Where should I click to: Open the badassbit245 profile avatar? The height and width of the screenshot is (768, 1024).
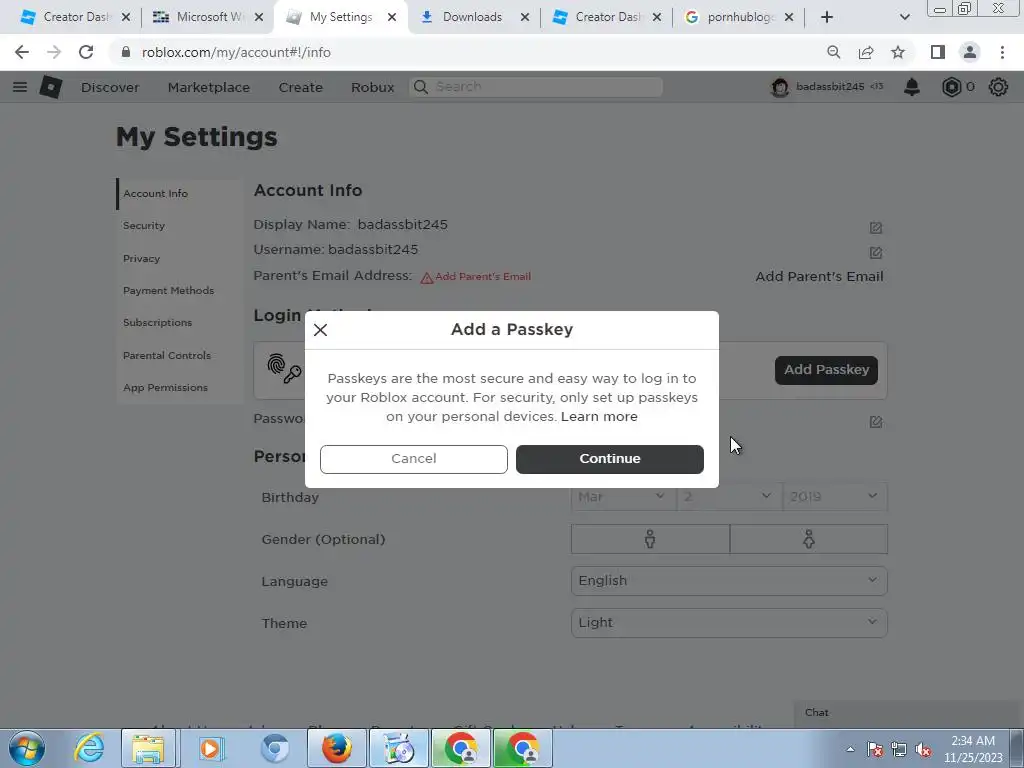(780, 87)
